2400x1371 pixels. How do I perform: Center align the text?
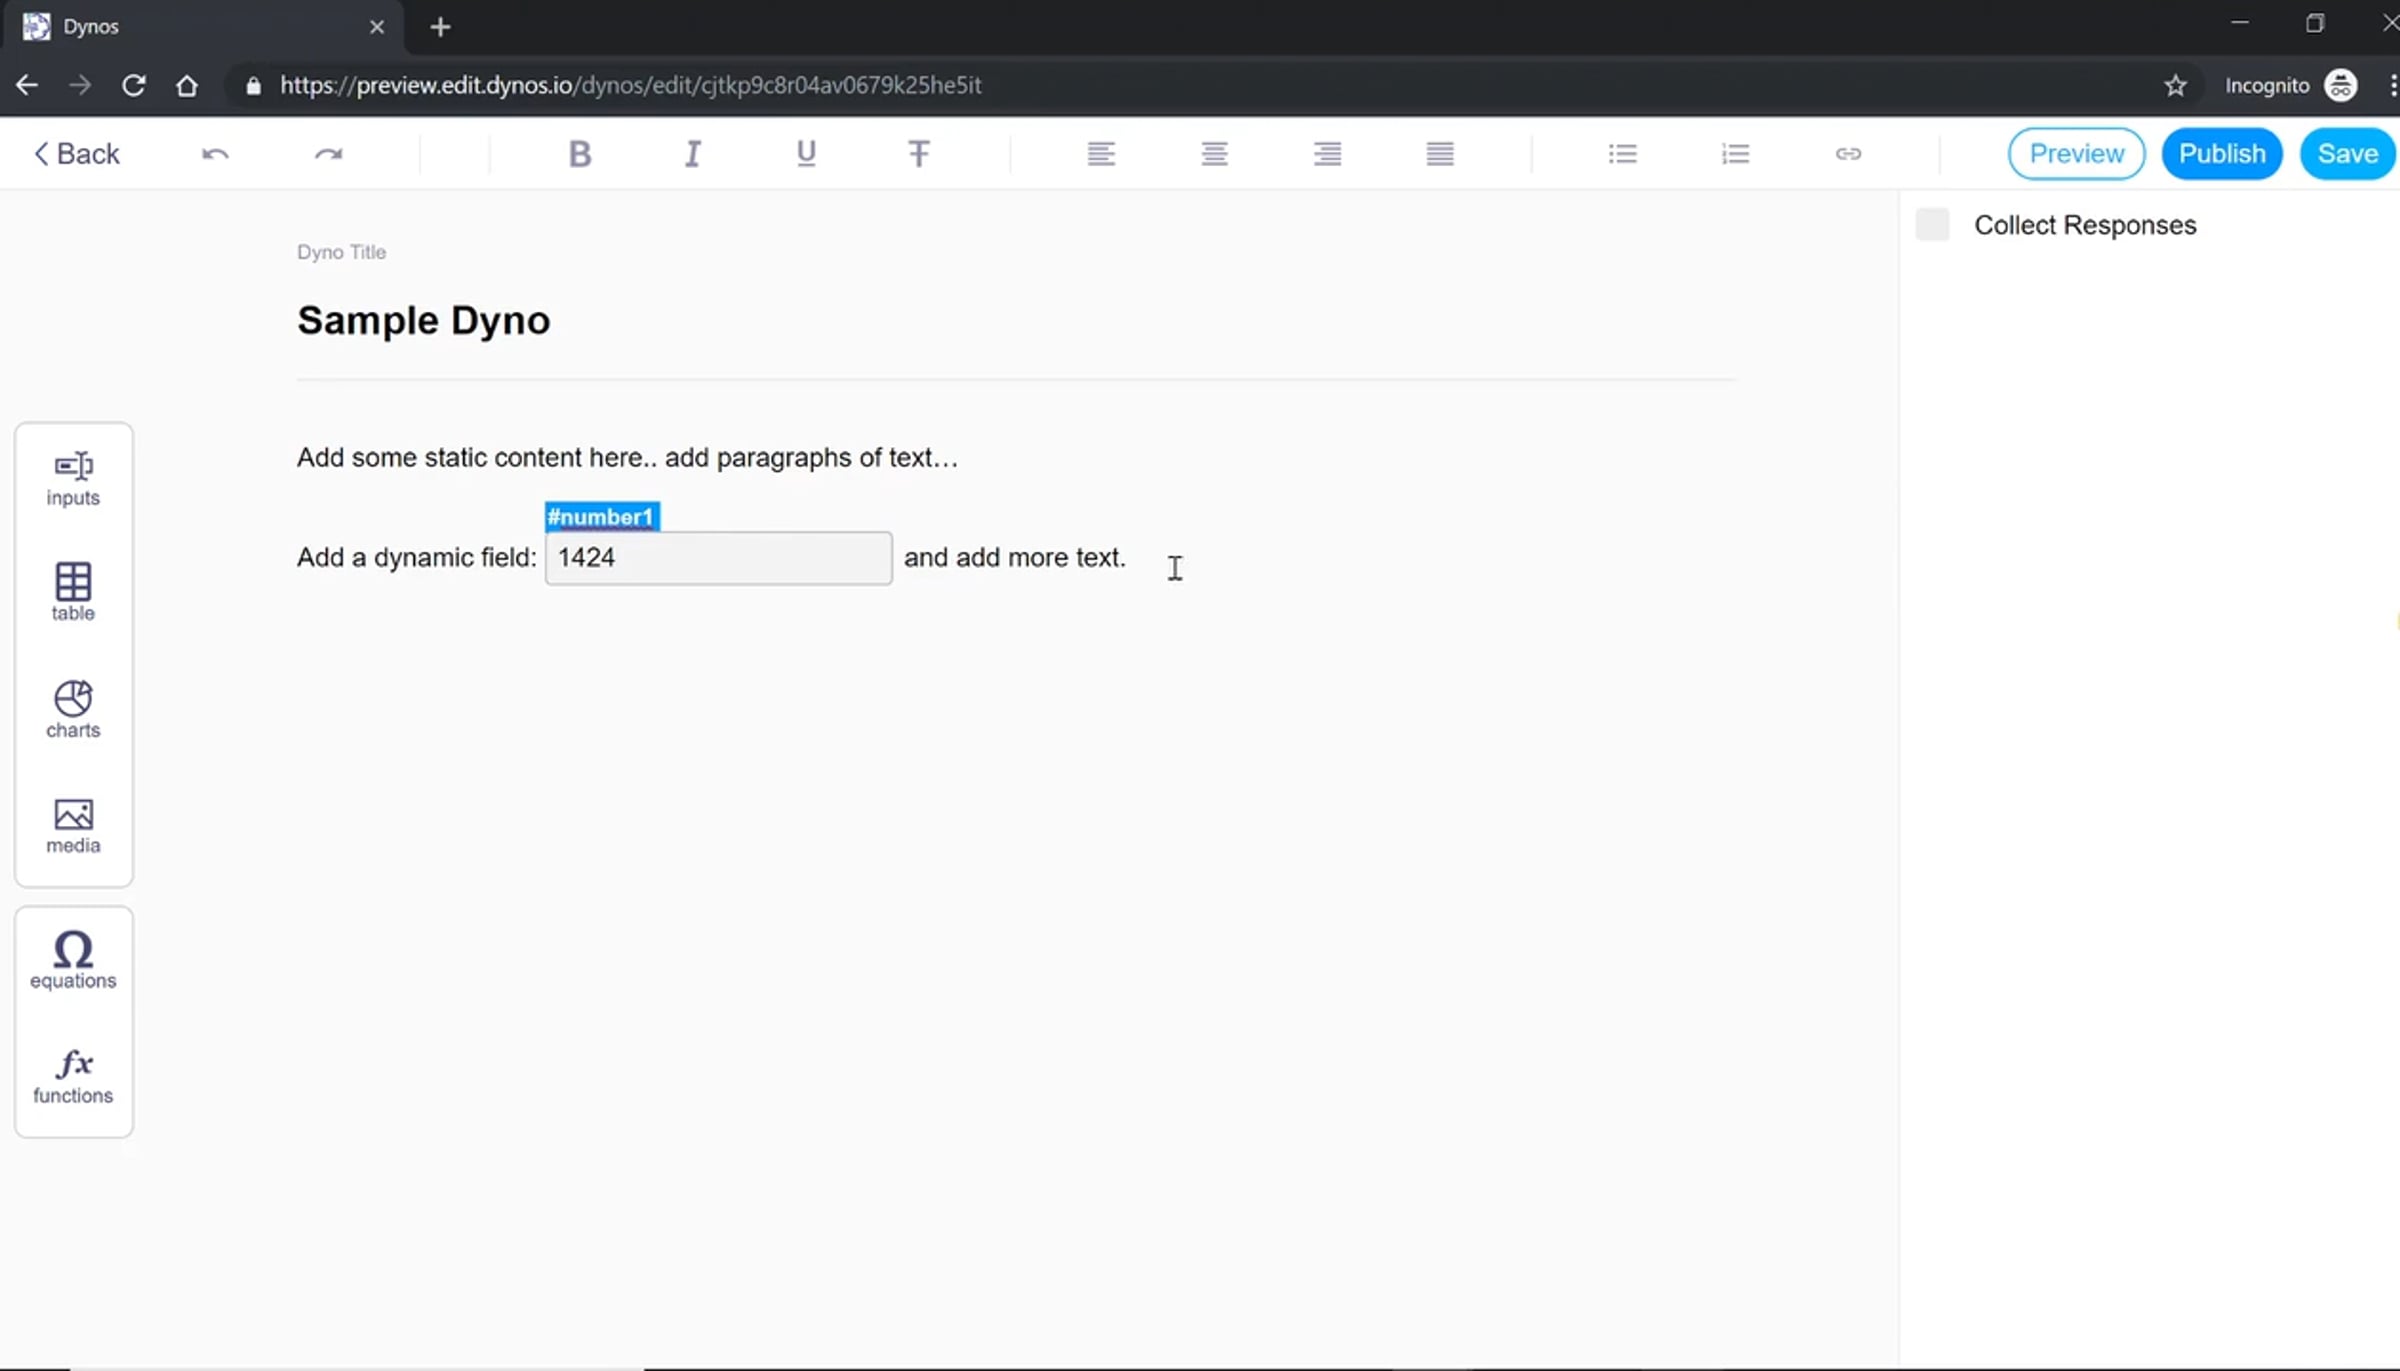(x=1214, y=154)
